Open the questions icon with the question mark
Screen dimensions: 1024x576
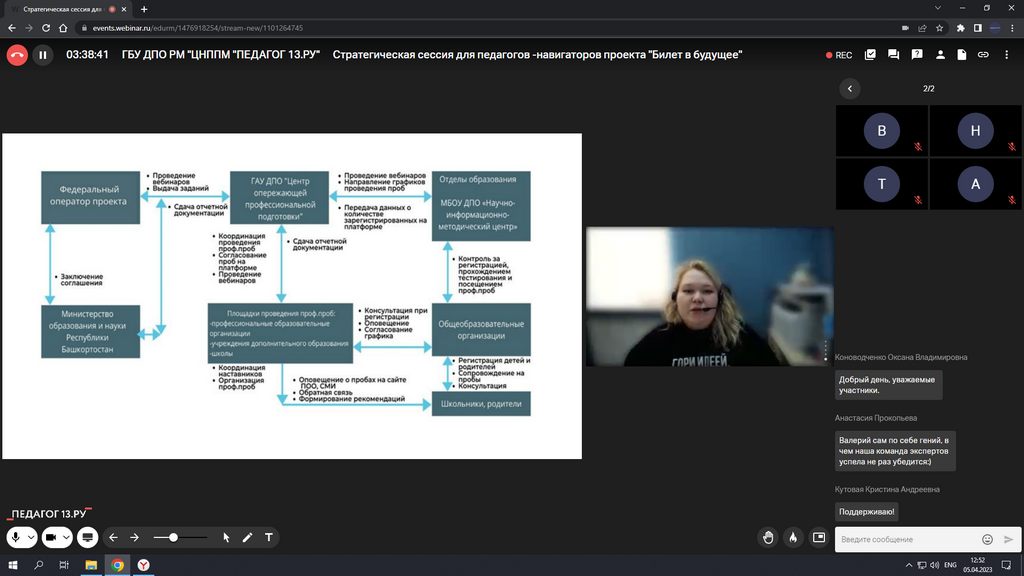click(x=917, y=55)
